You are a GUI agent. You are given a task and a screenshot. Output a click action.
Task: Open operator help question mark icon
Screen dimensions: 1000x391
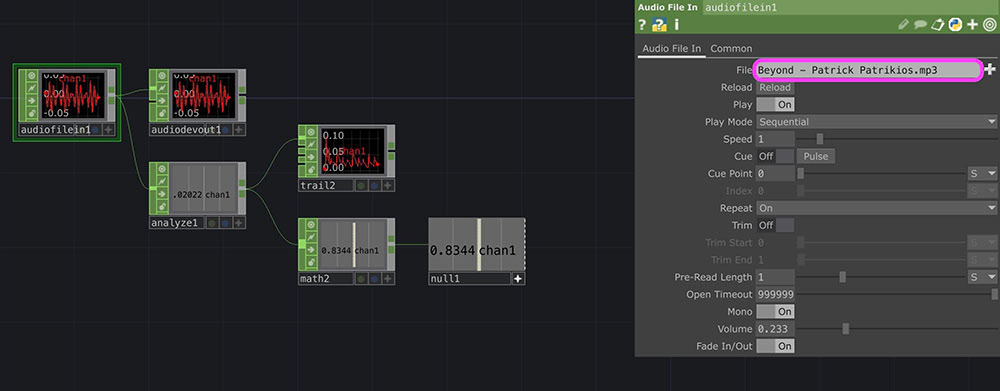(x=643, y=25)
